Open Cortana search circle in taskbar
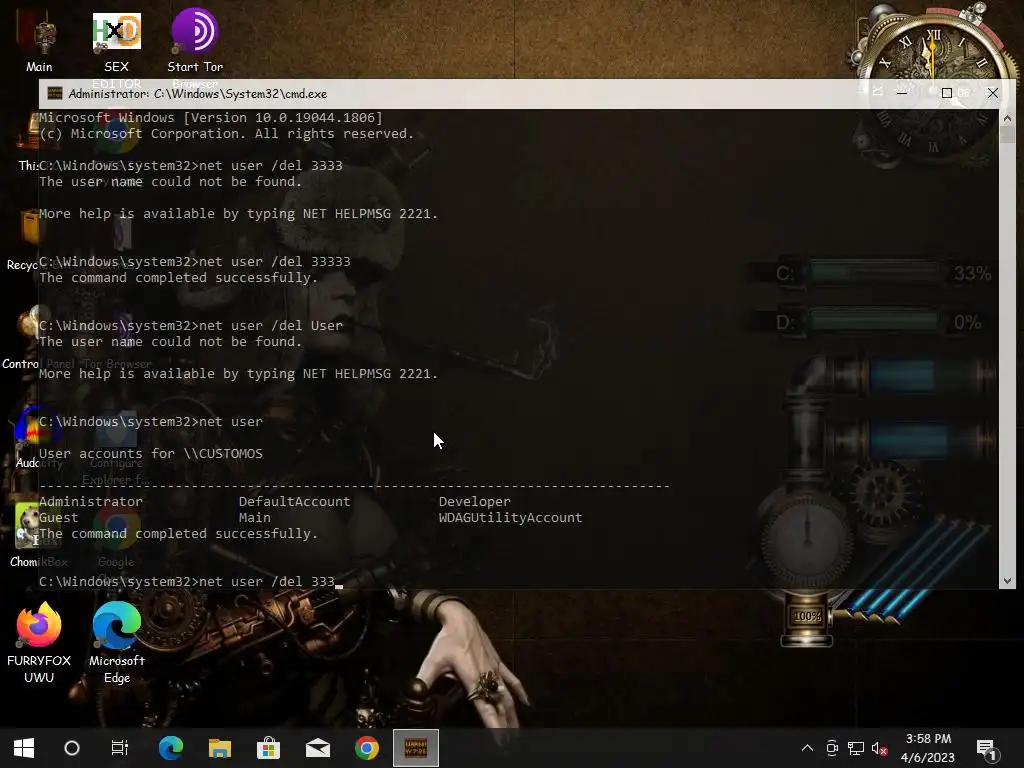 72,748
